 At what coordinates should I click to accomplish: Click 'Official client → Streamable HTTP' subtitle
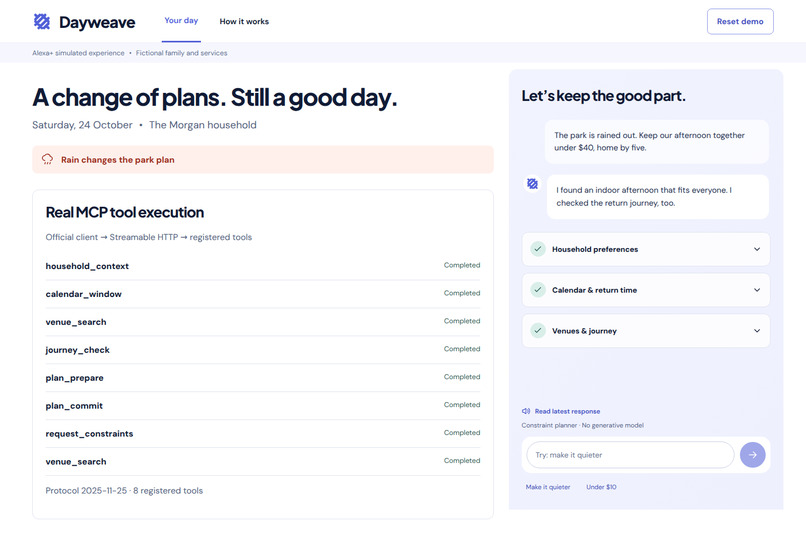click(149, 237)
